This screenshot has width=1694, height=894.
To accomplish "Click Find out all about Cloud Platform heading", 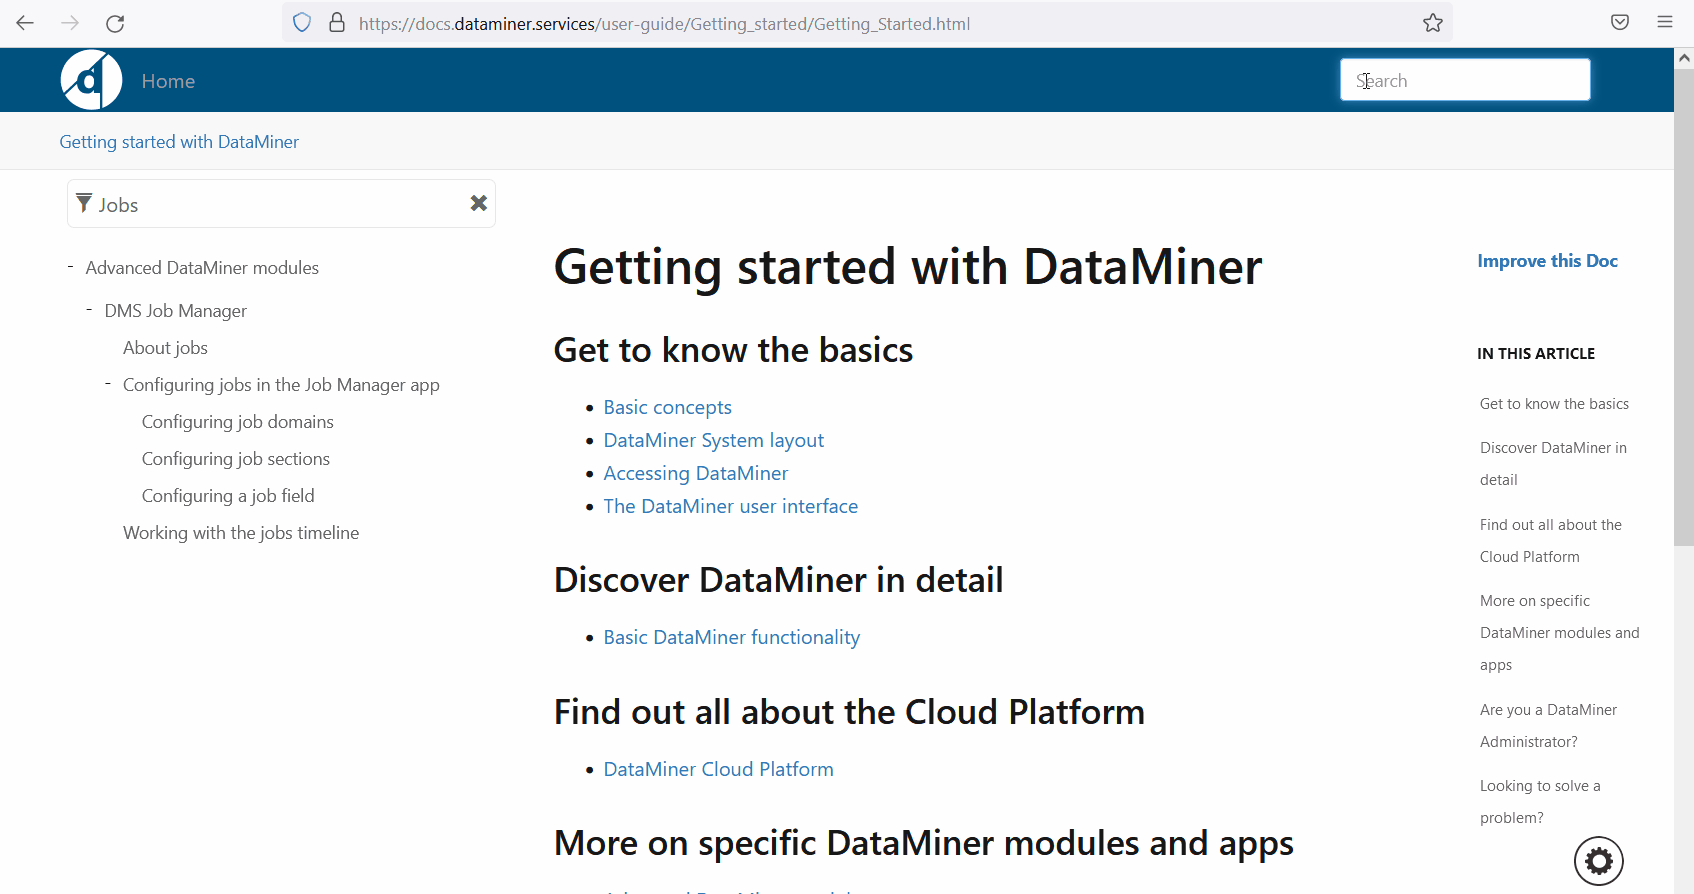I will pyautogui.click(x=849, y=712).
